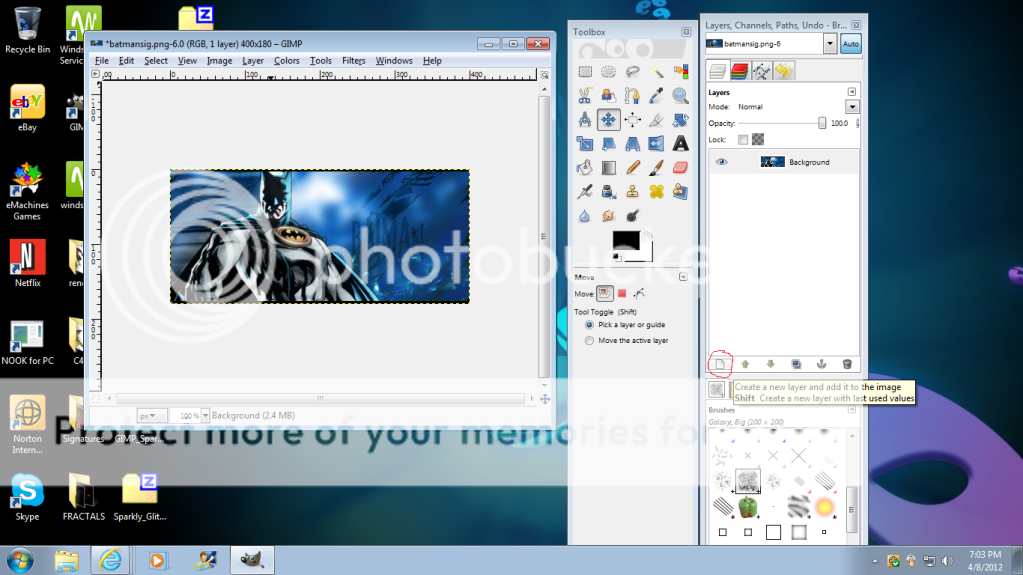Delete the layer with trash icon
This screenshot has height=575, width=1023.
click(x=847, y=364)
